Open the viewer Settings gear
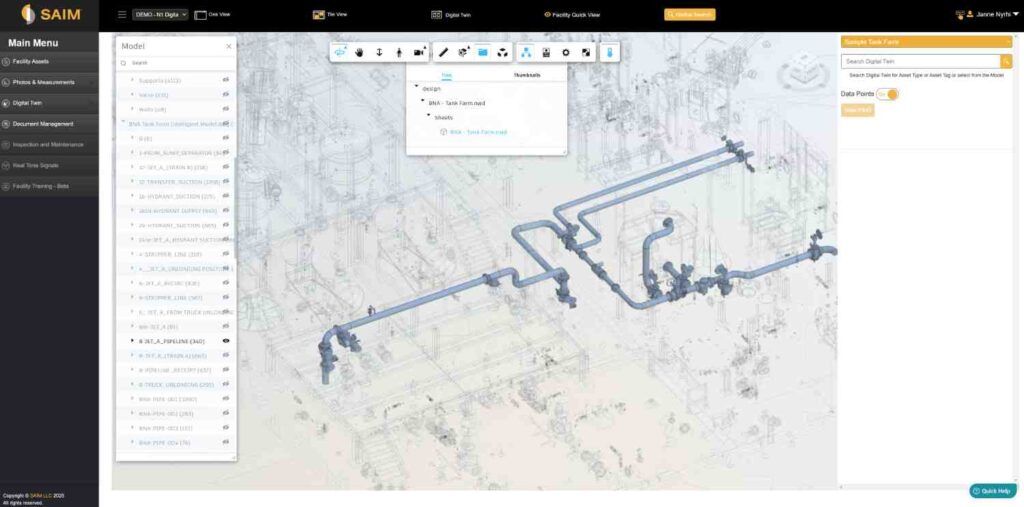This screenshot has height=507, width=1024. (566, 52)
